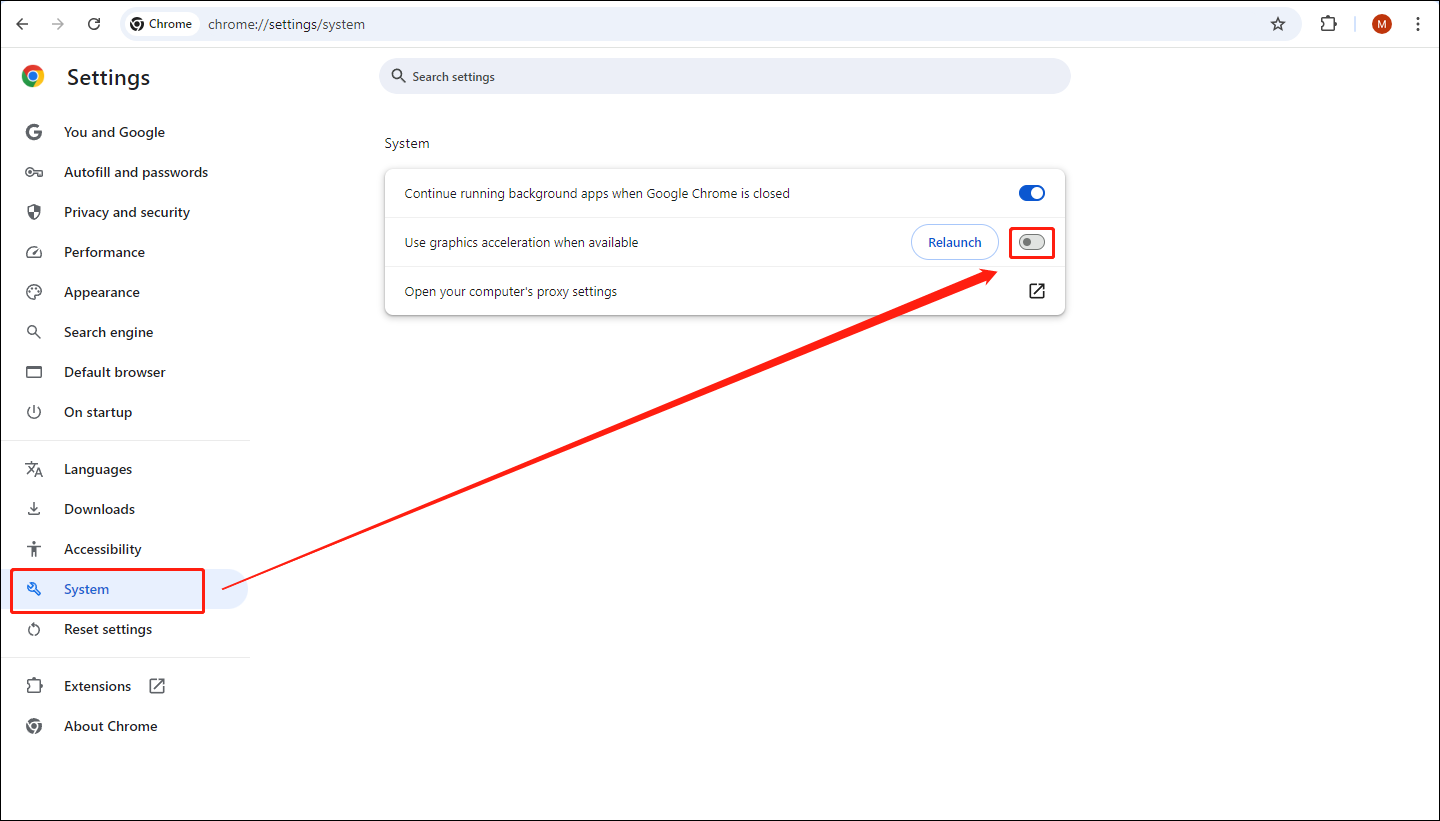The image size is (1440, 821).
Task: Click the Accessibility person icon
Action: tap(34, 549)
